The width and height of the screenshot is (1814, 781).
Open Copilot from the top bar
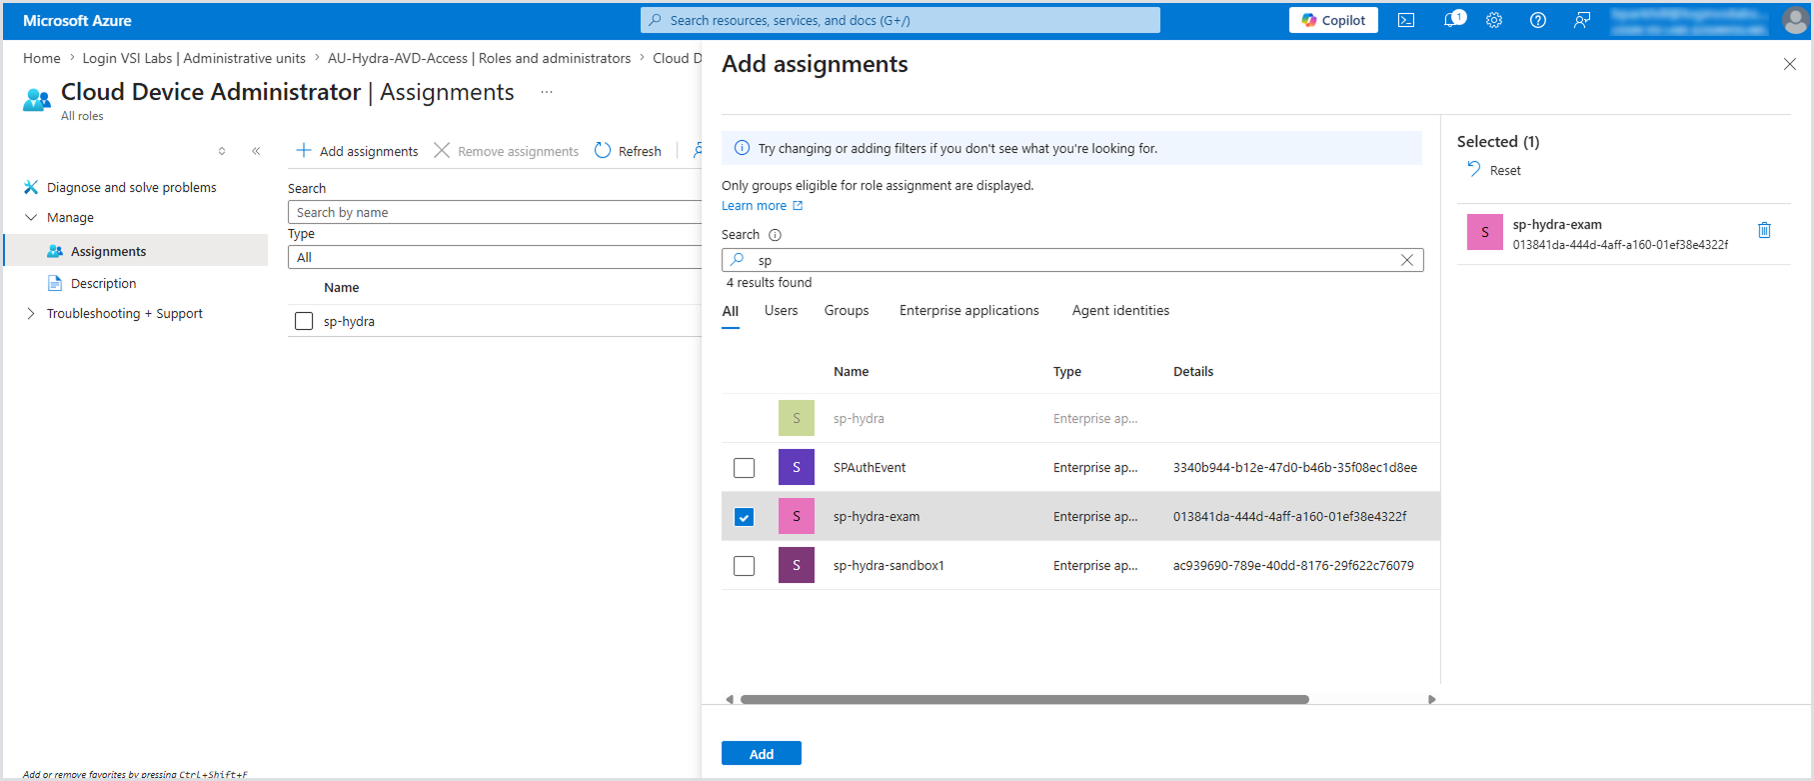pyautogui.click(x=1333, y=20)
